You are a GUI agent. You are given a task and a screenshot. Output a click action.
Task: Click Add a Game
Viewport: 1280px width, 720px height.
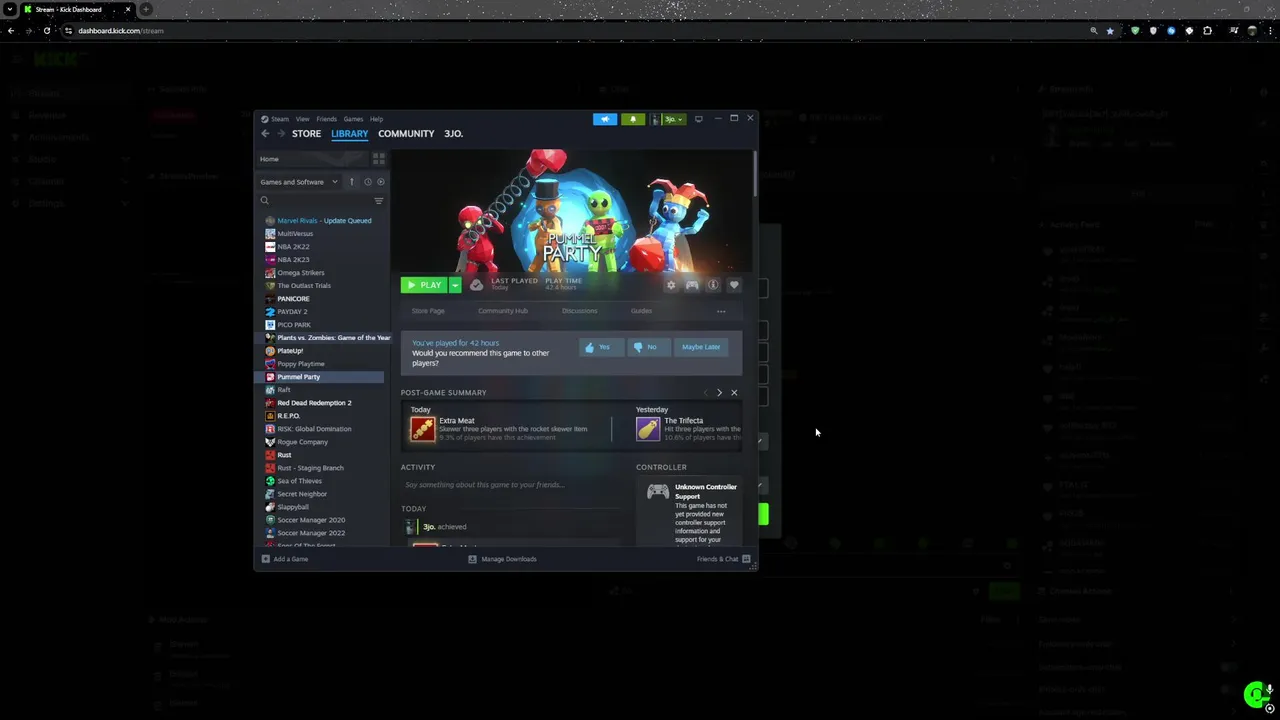tap(285, 559)
